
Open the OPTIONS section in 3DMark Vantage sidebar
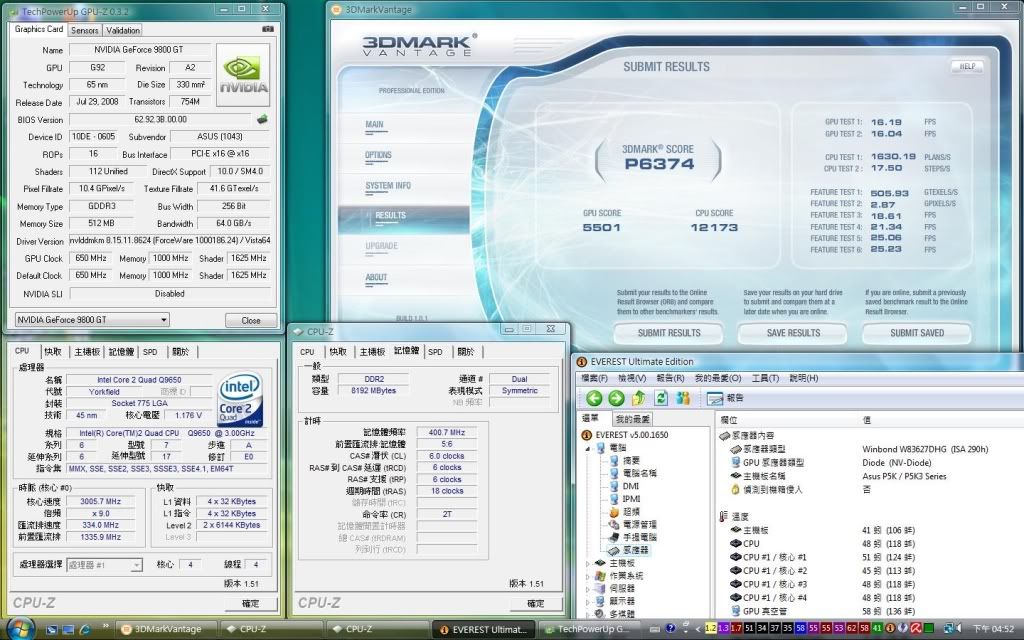coord(378,155)
